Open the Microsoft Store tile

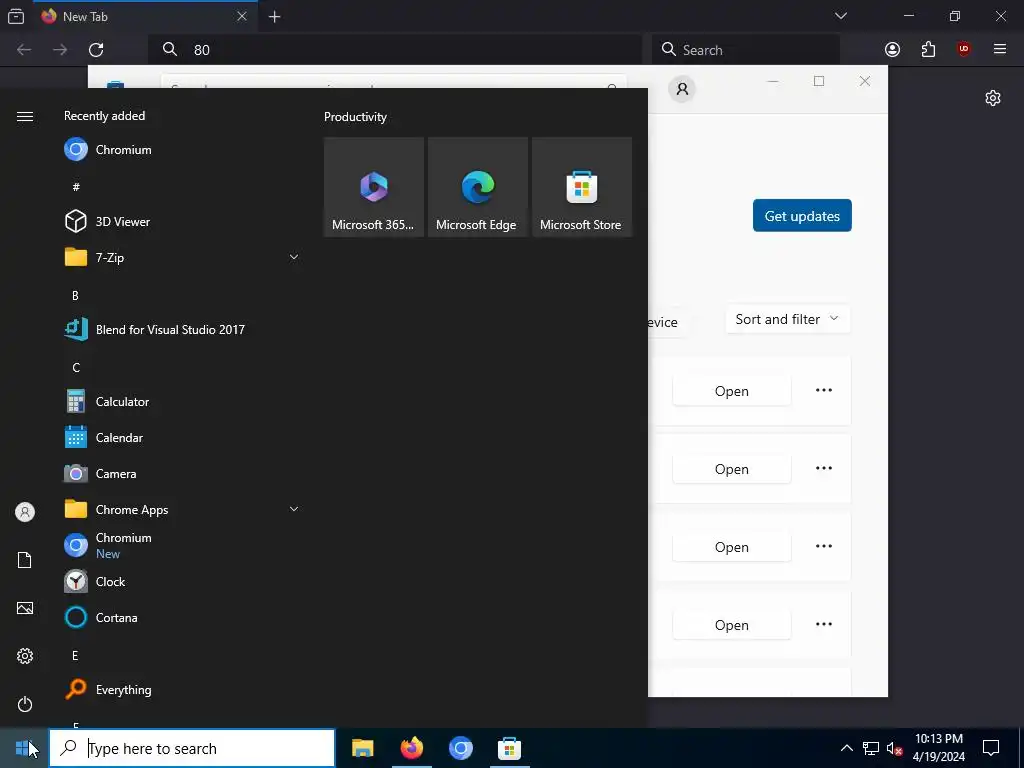[582, 187]
